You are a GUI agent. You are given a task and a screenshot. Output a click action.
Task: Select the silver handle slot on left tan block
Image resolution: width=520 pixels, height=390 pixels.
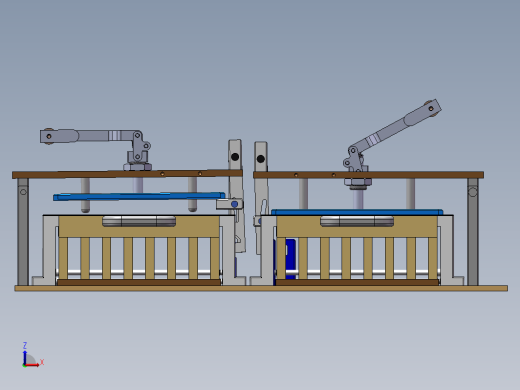[139, 221]
